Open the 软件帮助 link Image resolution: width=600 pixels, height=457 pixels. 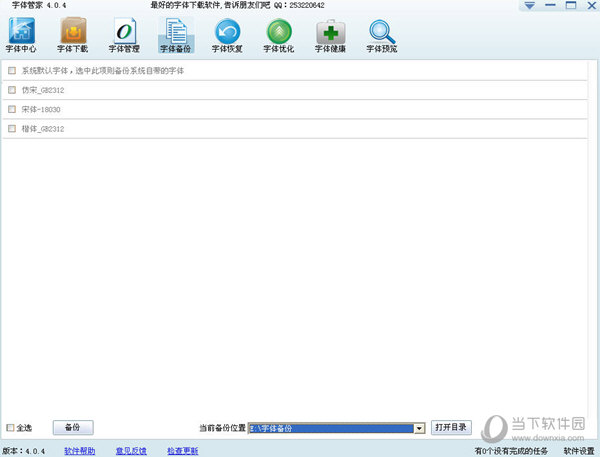point(80,451)
